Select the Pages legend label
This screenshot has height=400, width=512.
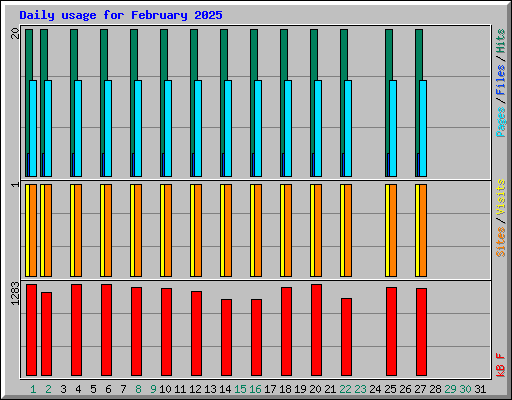[x=500, y=122]
